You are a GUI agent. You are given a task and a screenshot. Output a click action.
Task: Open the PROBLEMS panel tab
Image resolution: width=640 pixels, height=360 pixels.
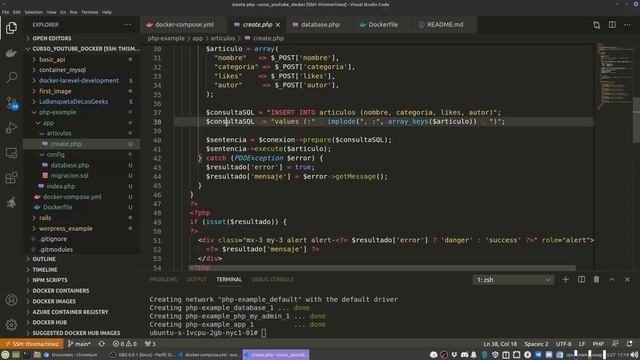(163, 280)
